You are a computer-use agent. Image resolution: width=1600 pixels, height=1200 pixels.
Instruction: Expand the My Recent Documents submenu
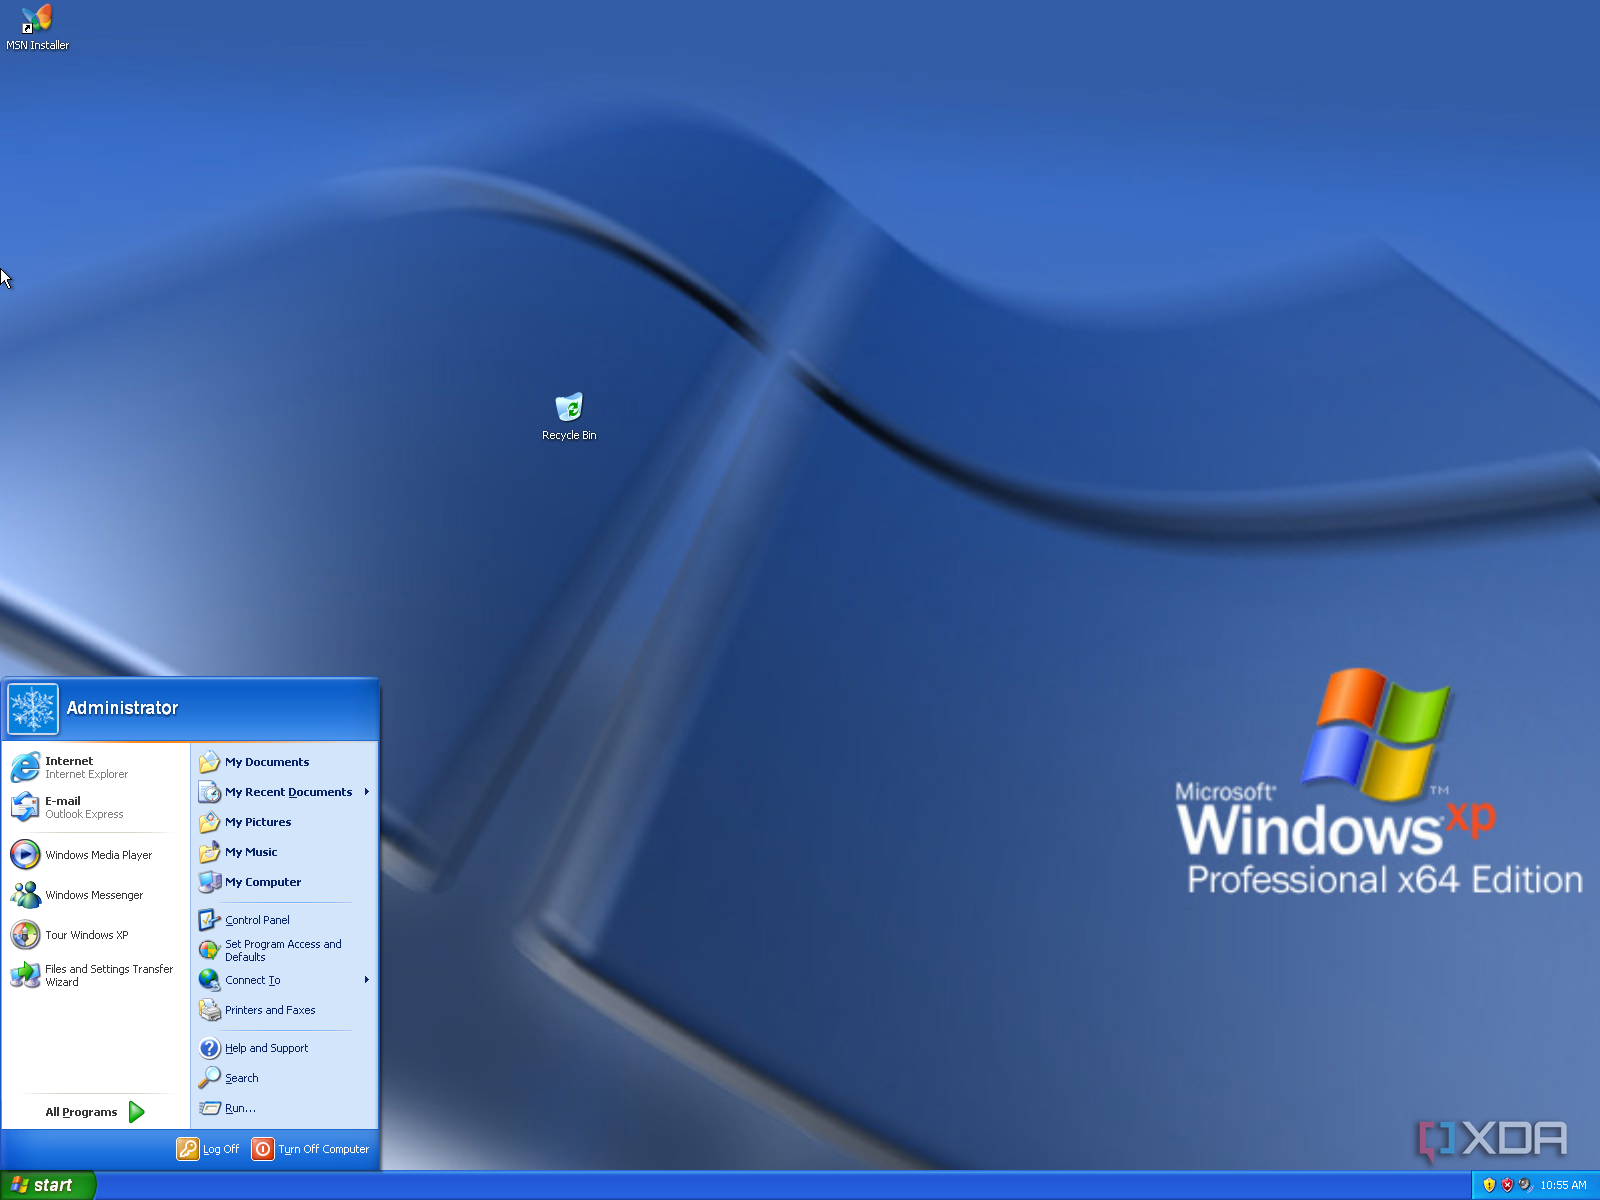click(x=287, y=791)
